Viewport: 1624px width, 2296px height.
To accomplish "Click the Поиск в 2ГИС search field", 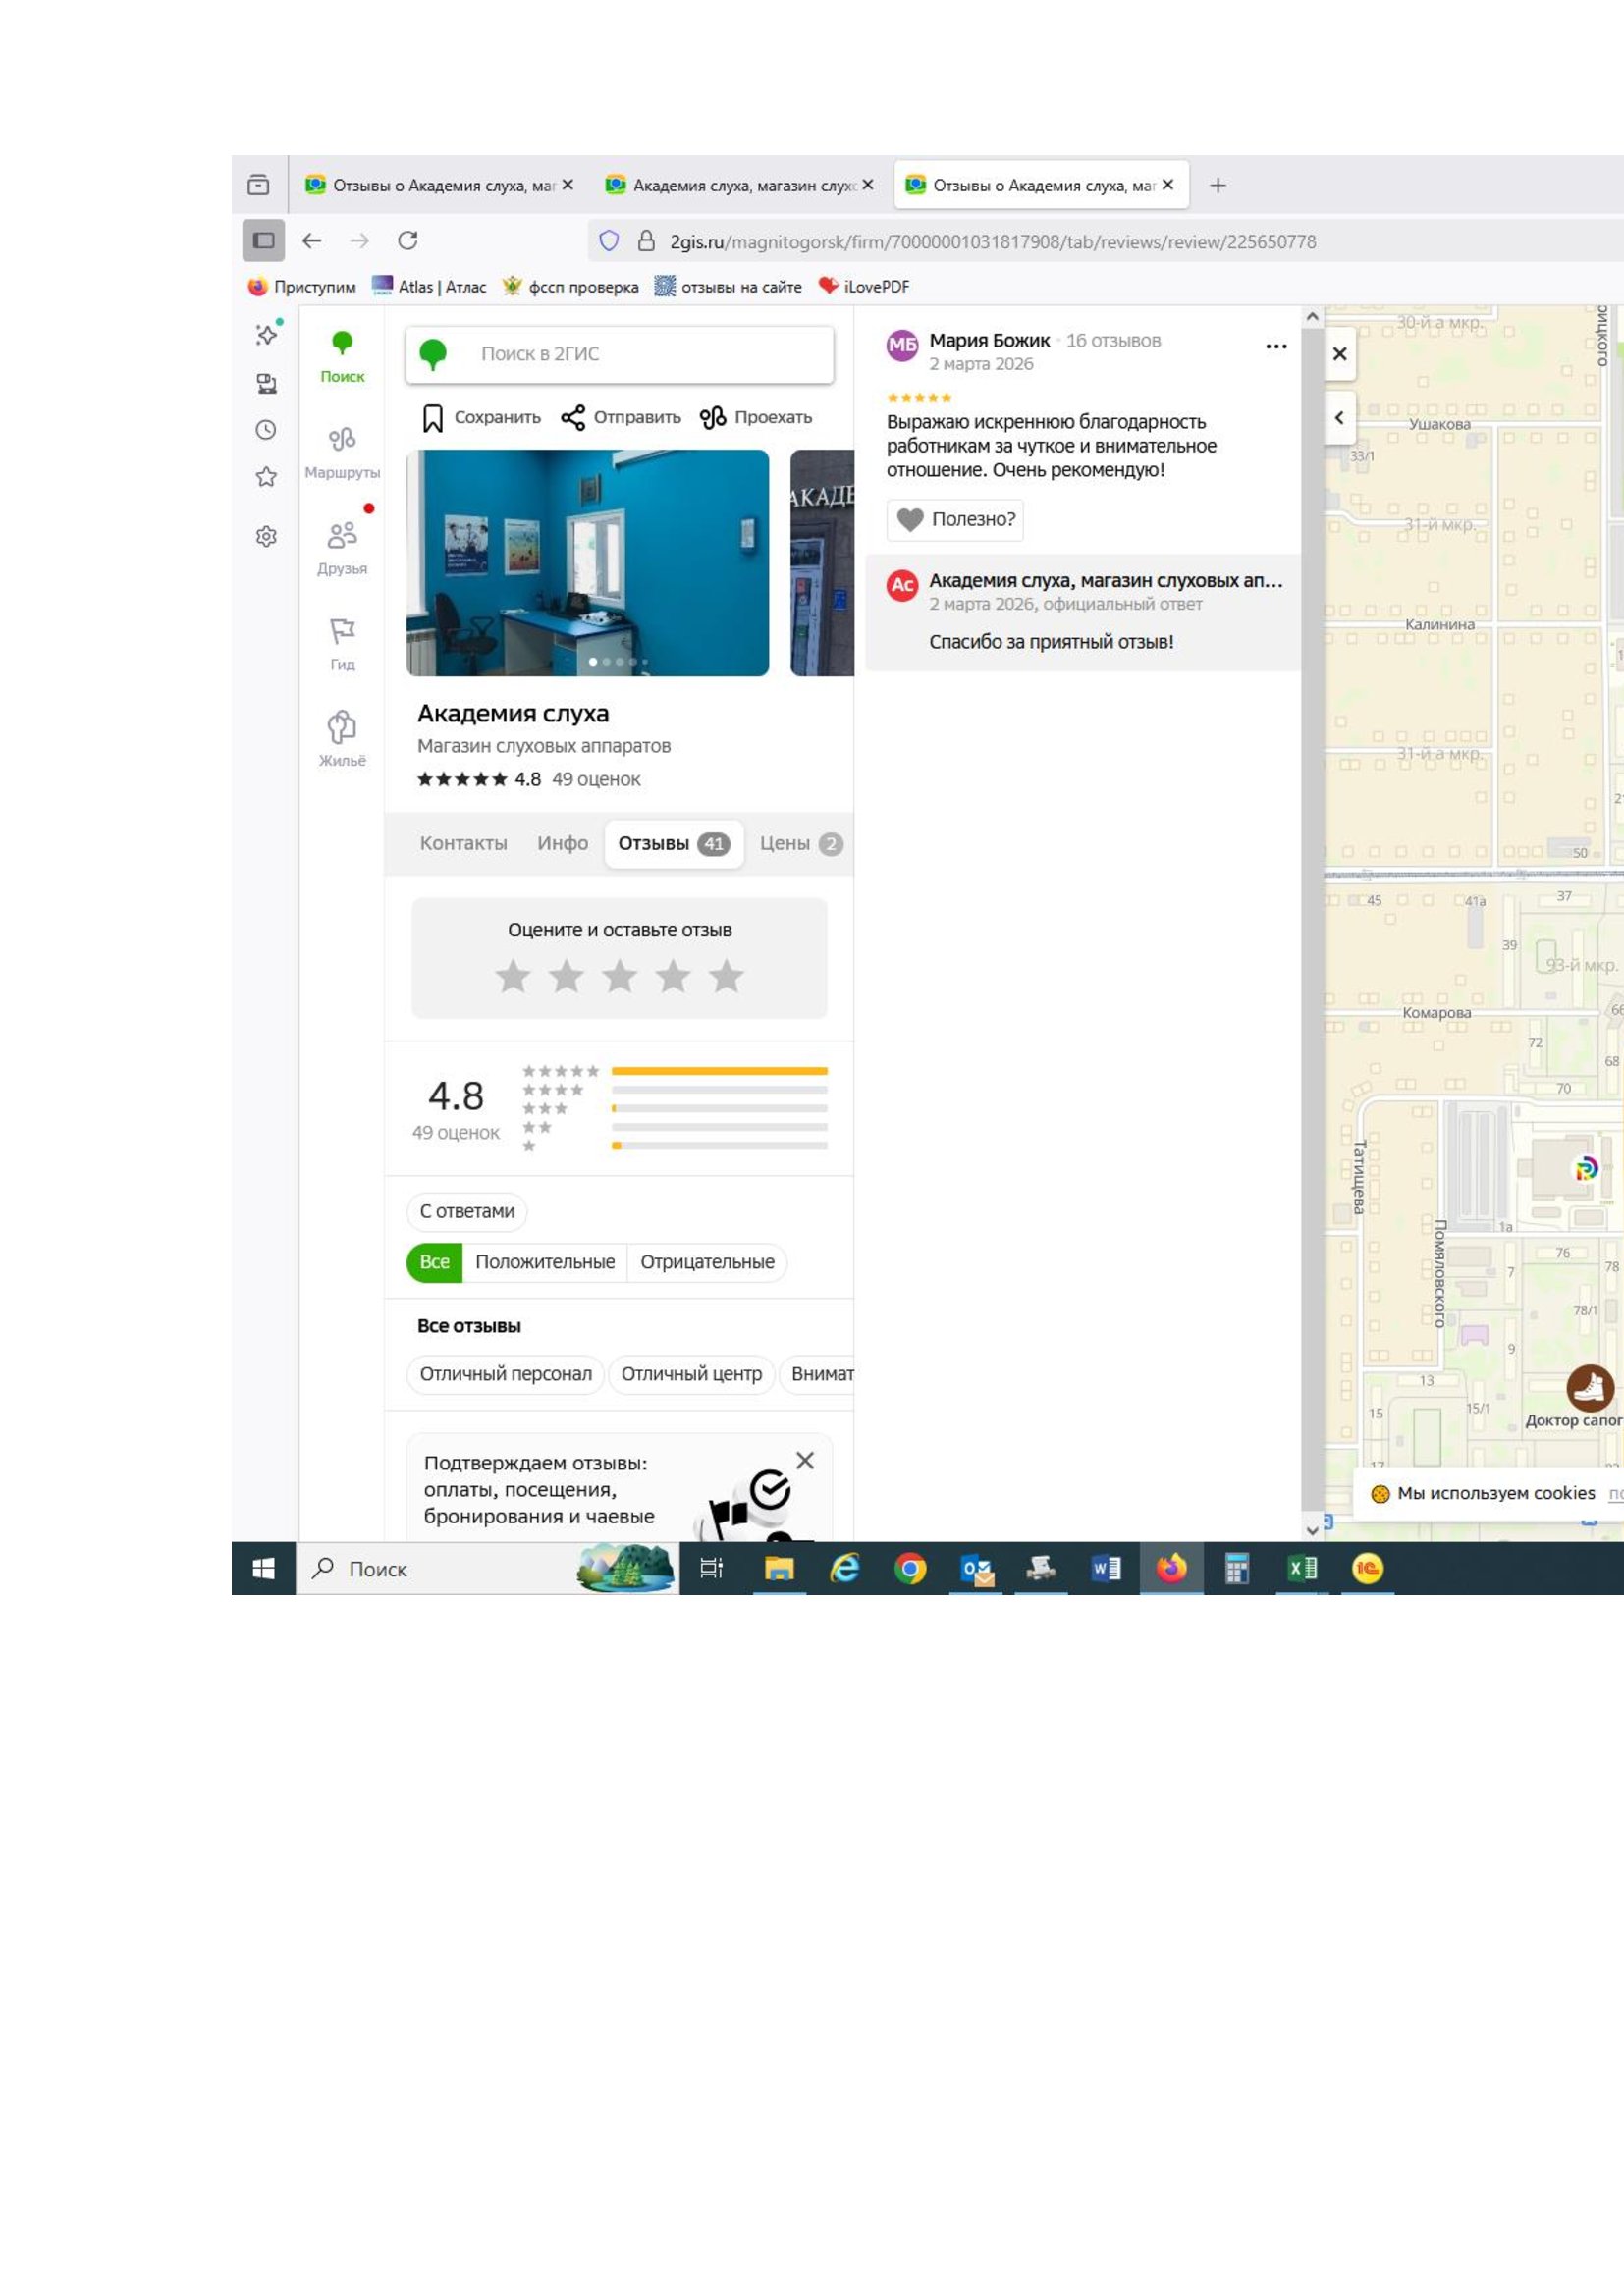I will [x=640, y=354].
